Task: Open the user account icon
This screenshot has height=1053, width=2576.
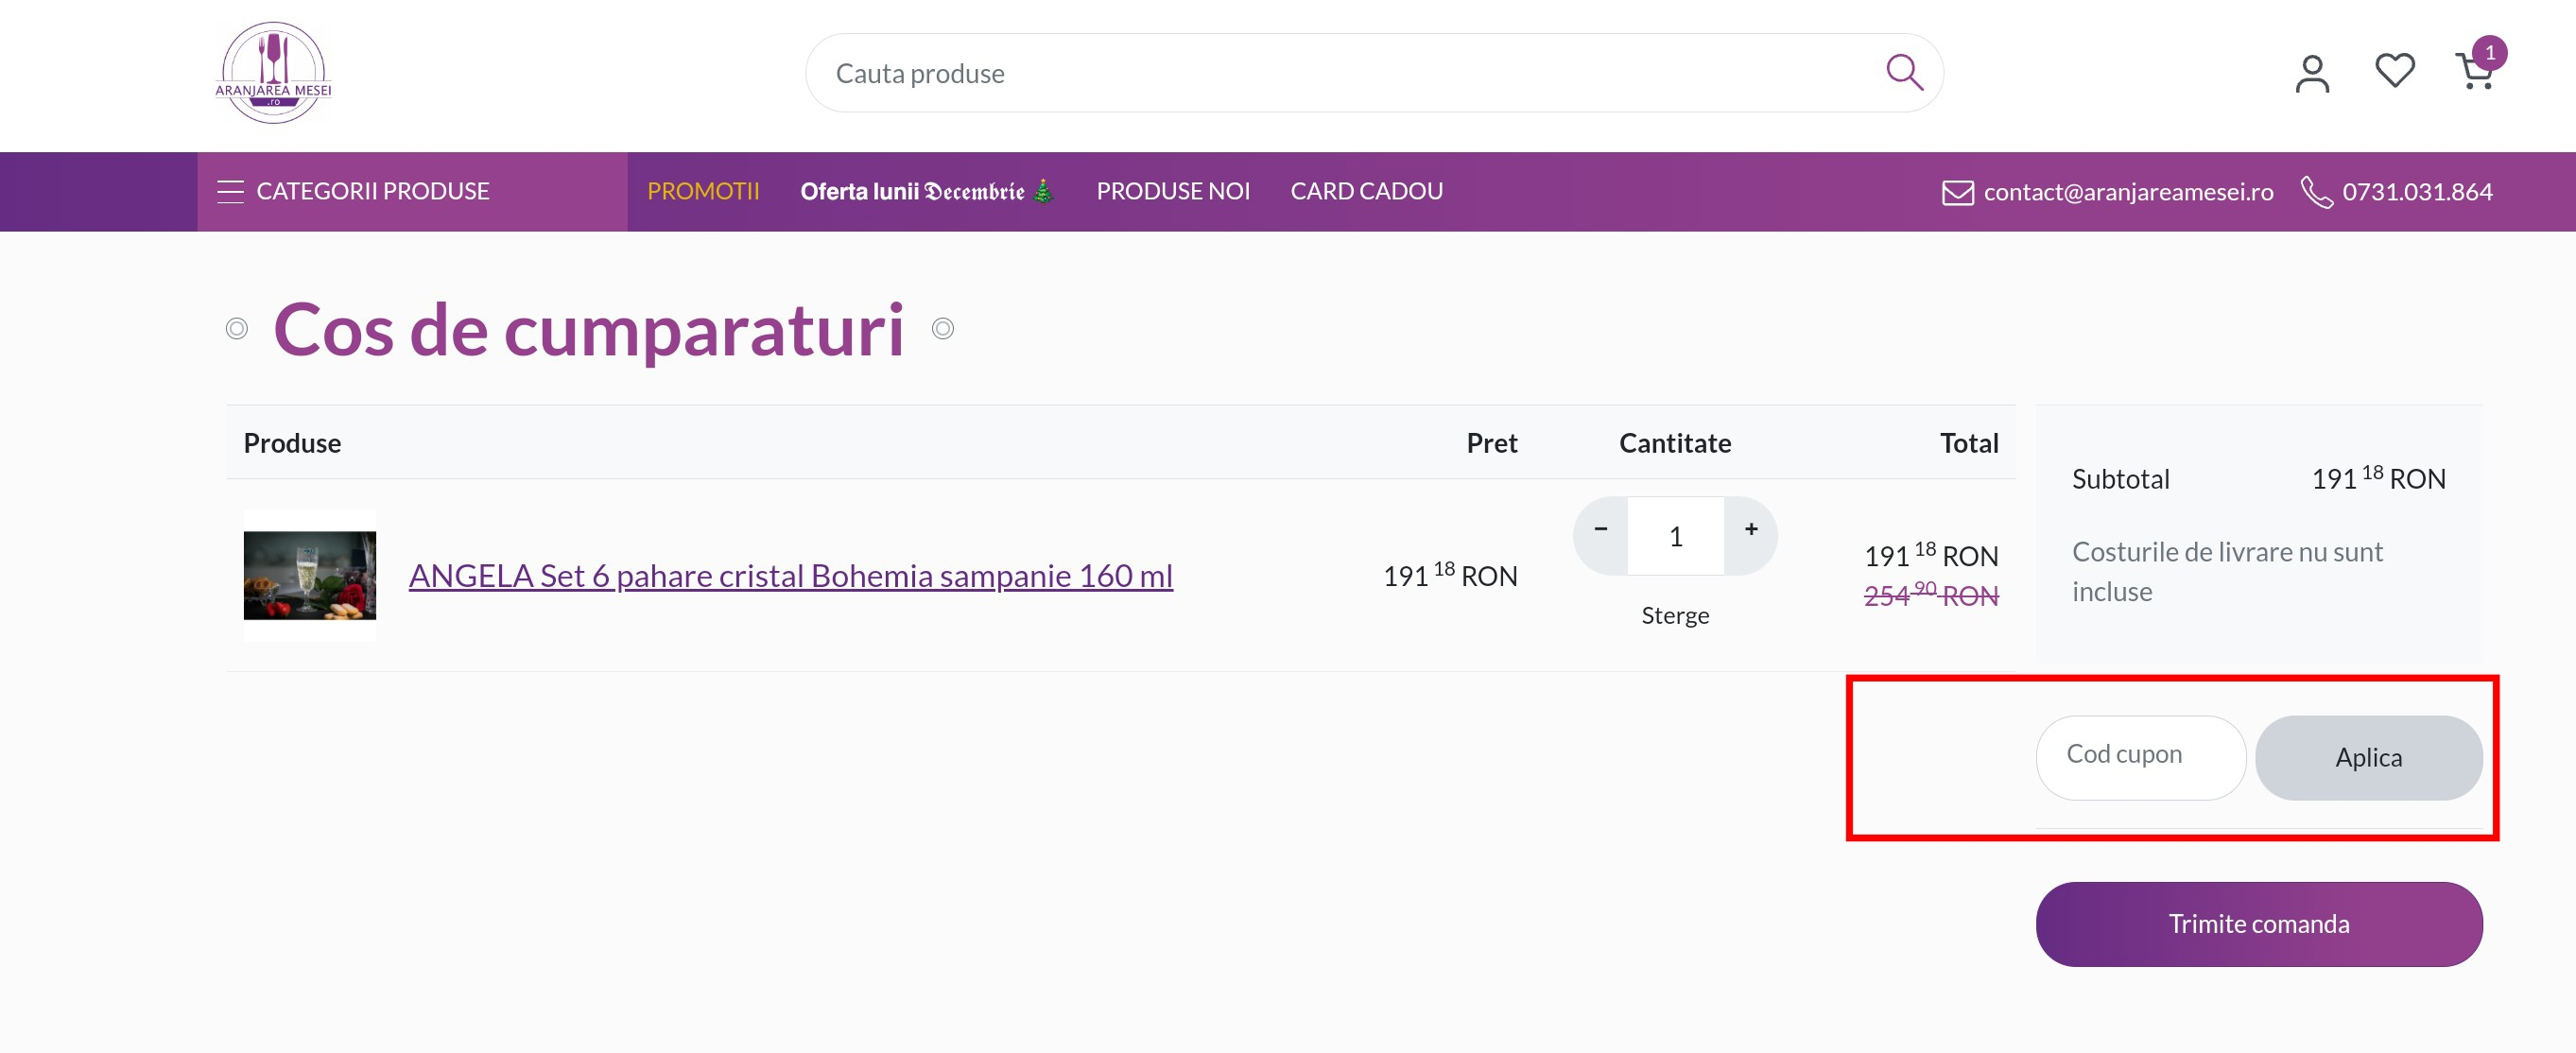Action: [2311, 71]
